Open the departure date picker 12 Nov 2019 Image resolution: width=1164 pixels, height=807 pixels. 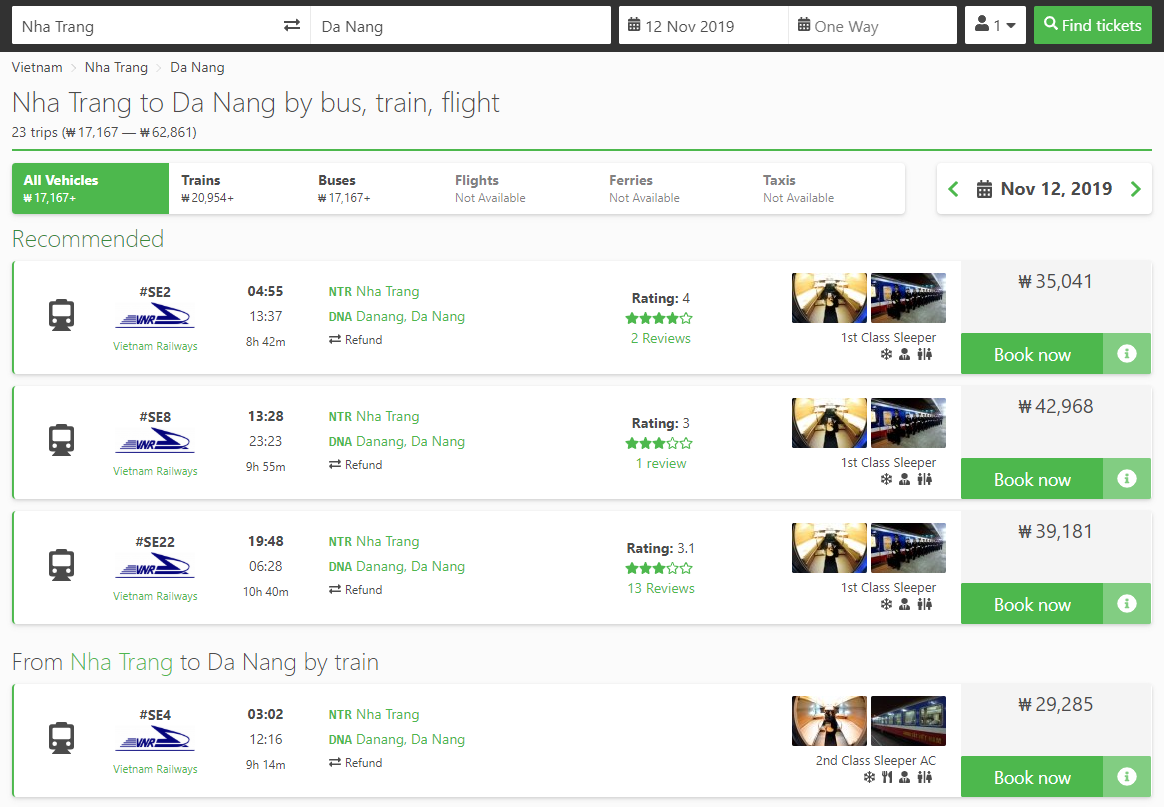[x=703, y=26]
